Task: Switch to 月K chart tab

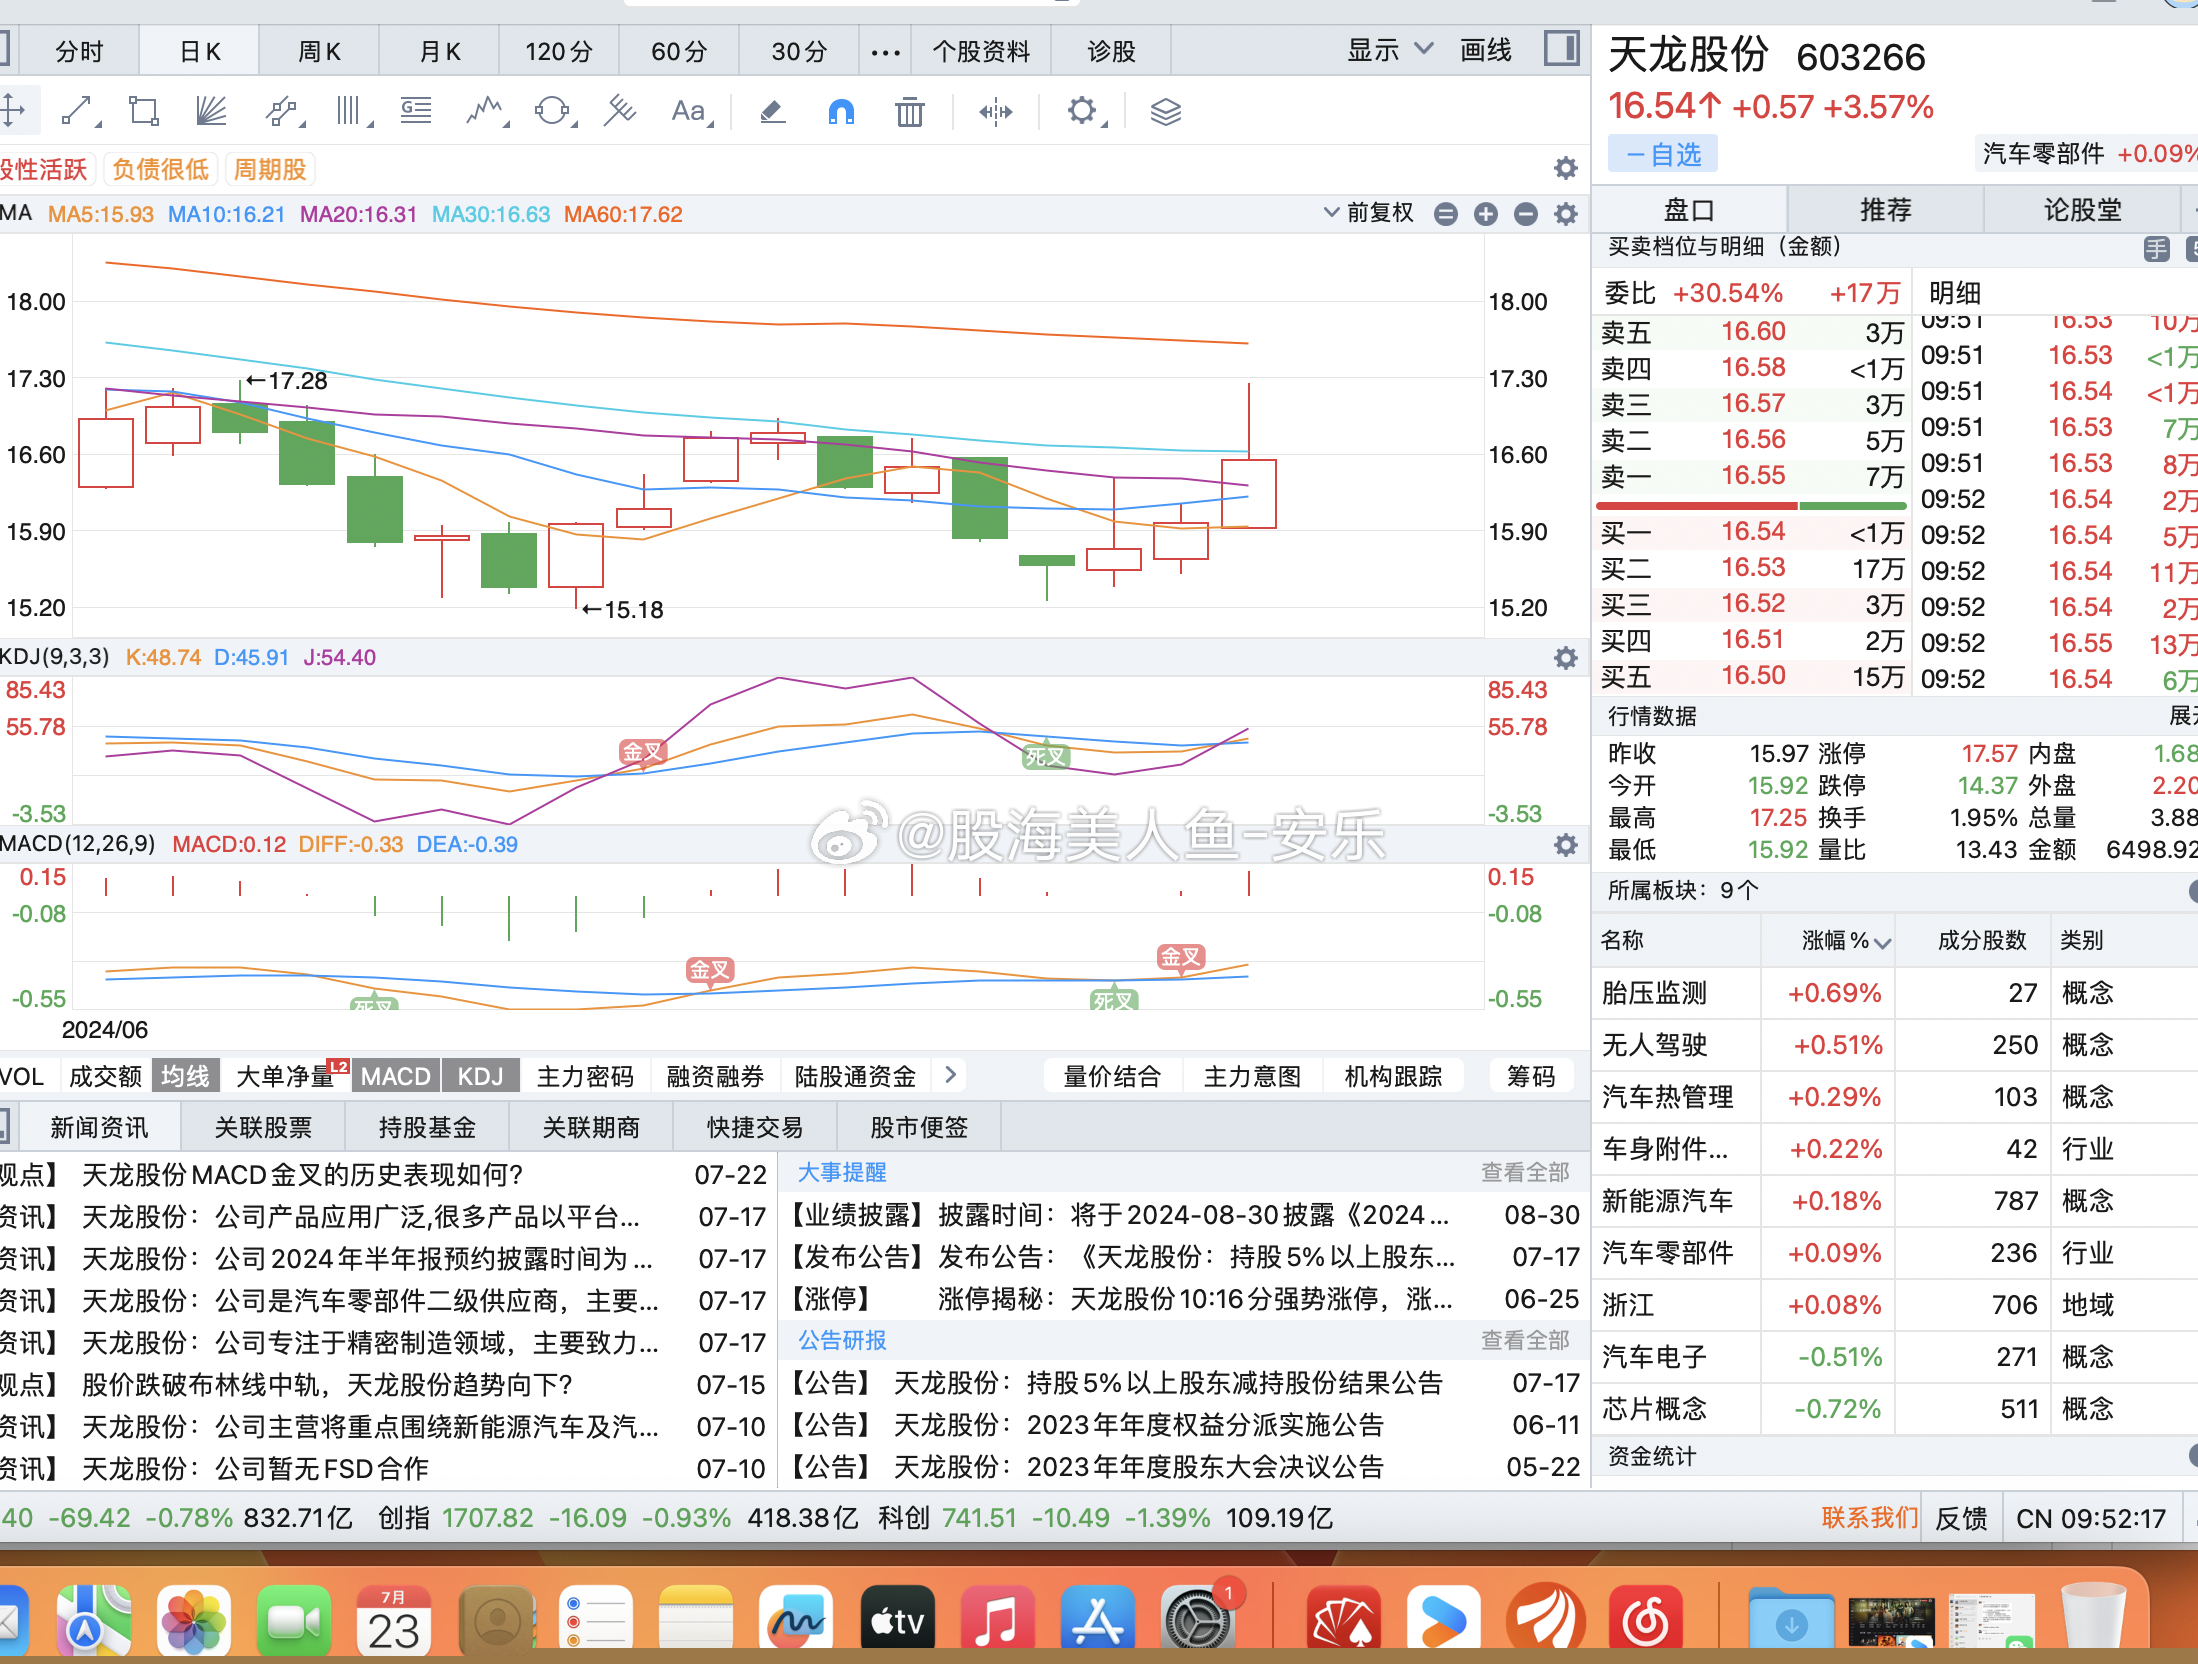Action: (440, 52)
